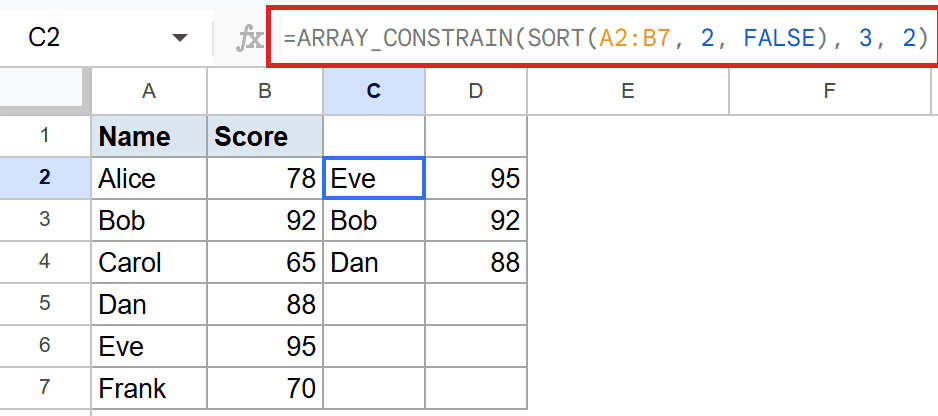
Task: Select Eve in column C
Action: tap(374, 178)
